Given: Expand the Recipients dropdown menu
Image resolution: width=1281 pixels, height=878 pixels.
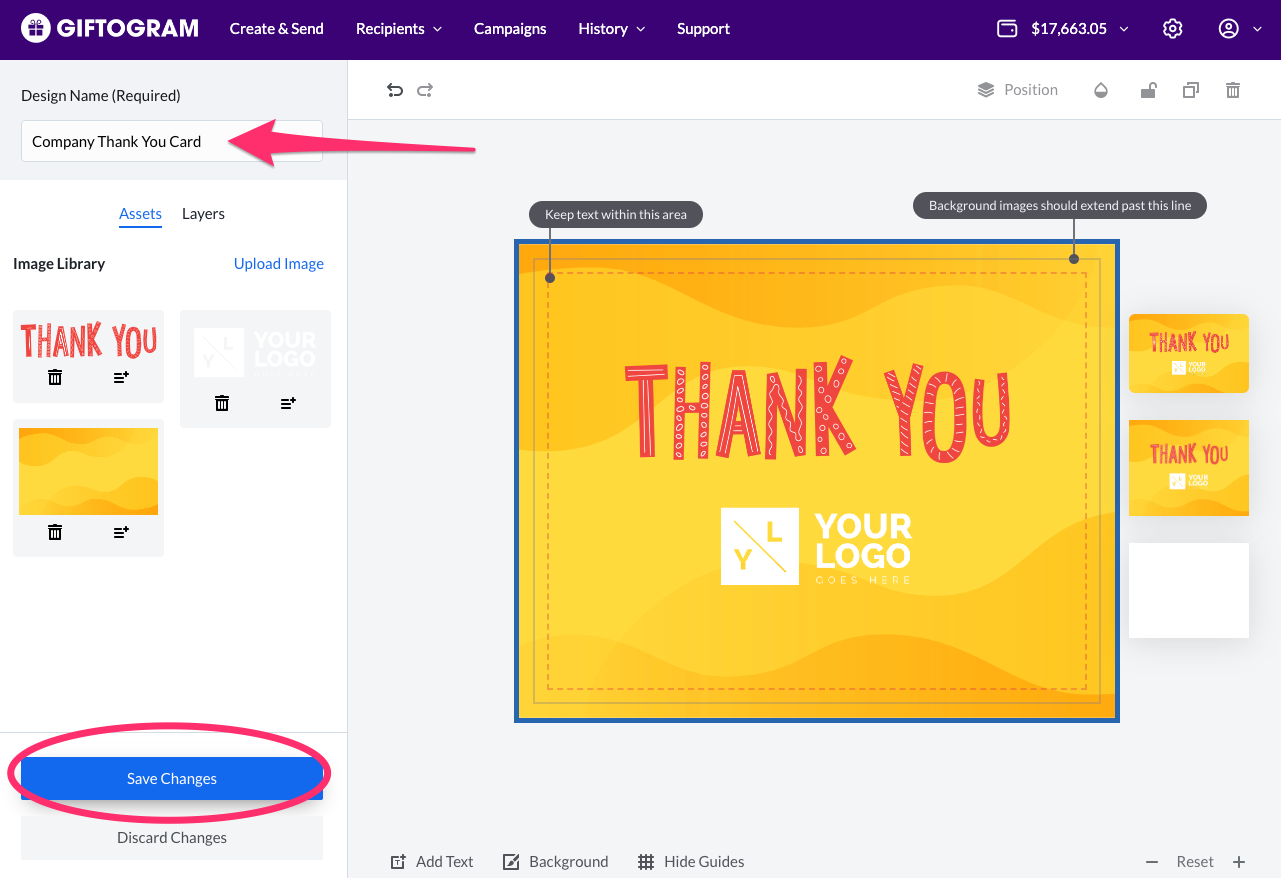Looking at the screenshot, I should [x=398, y=29].
